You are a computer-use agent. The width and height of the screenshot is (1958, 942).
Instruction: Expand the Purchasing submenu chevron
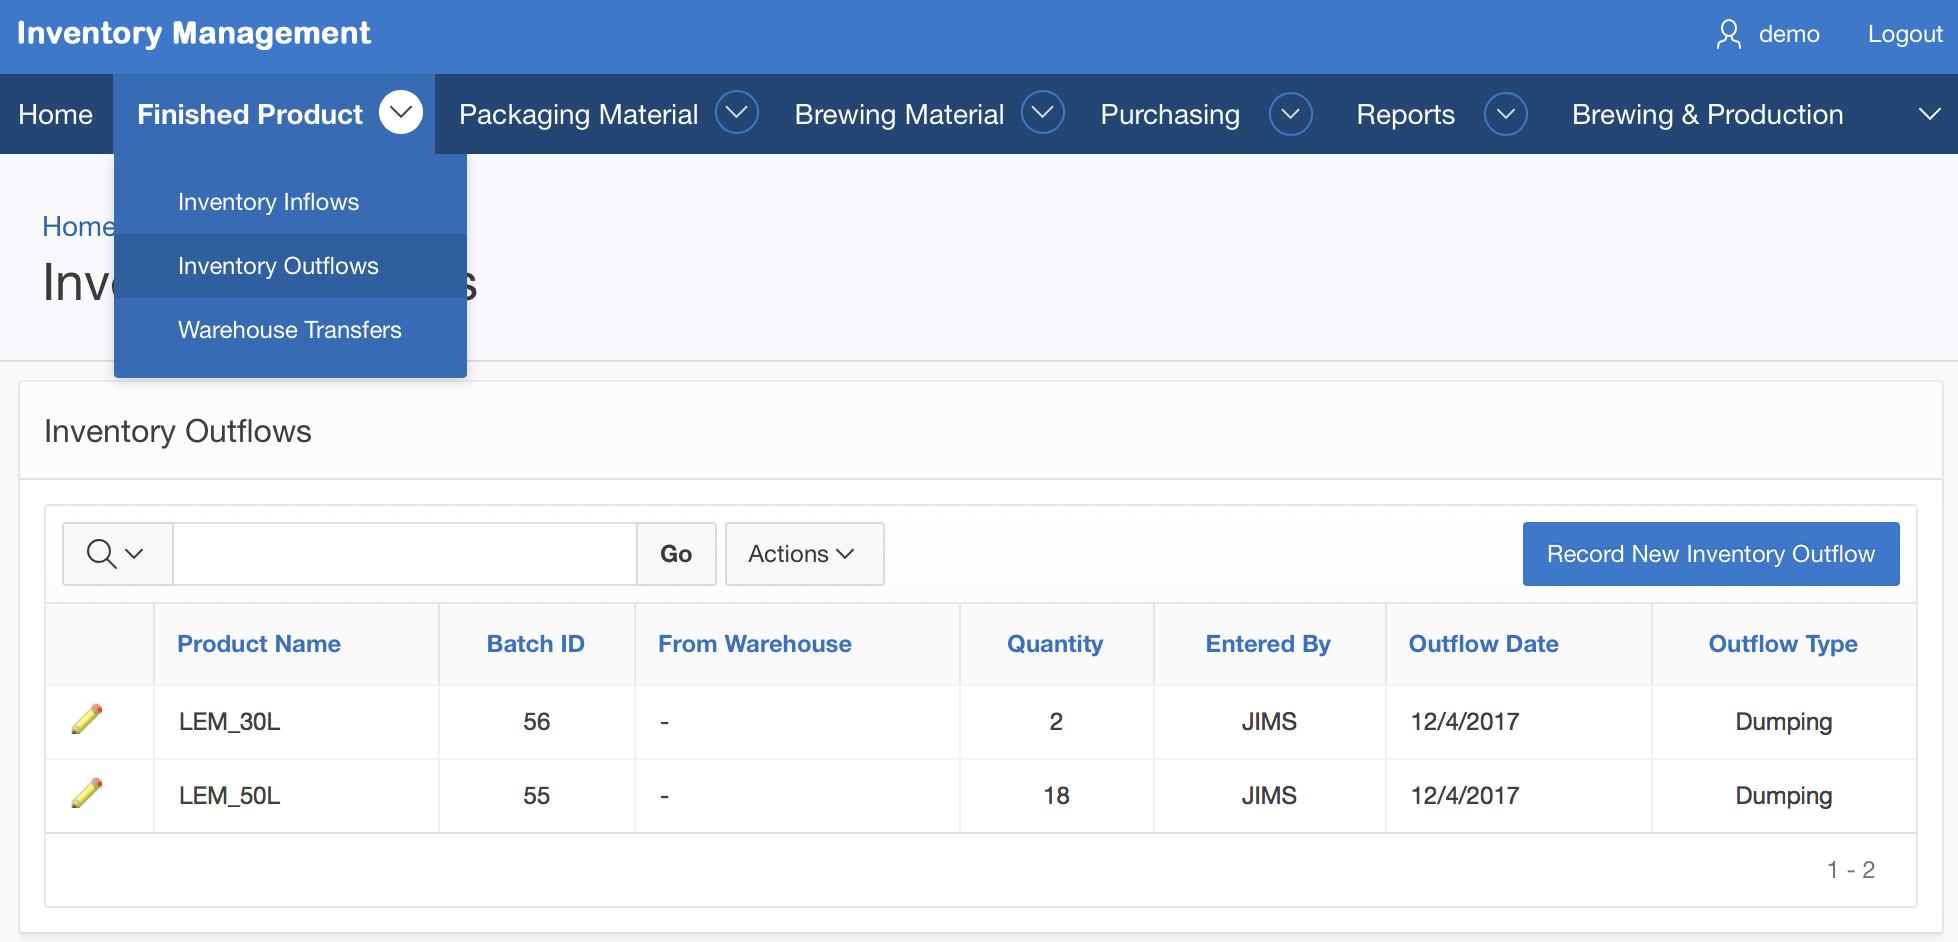tap(1290, 114)
